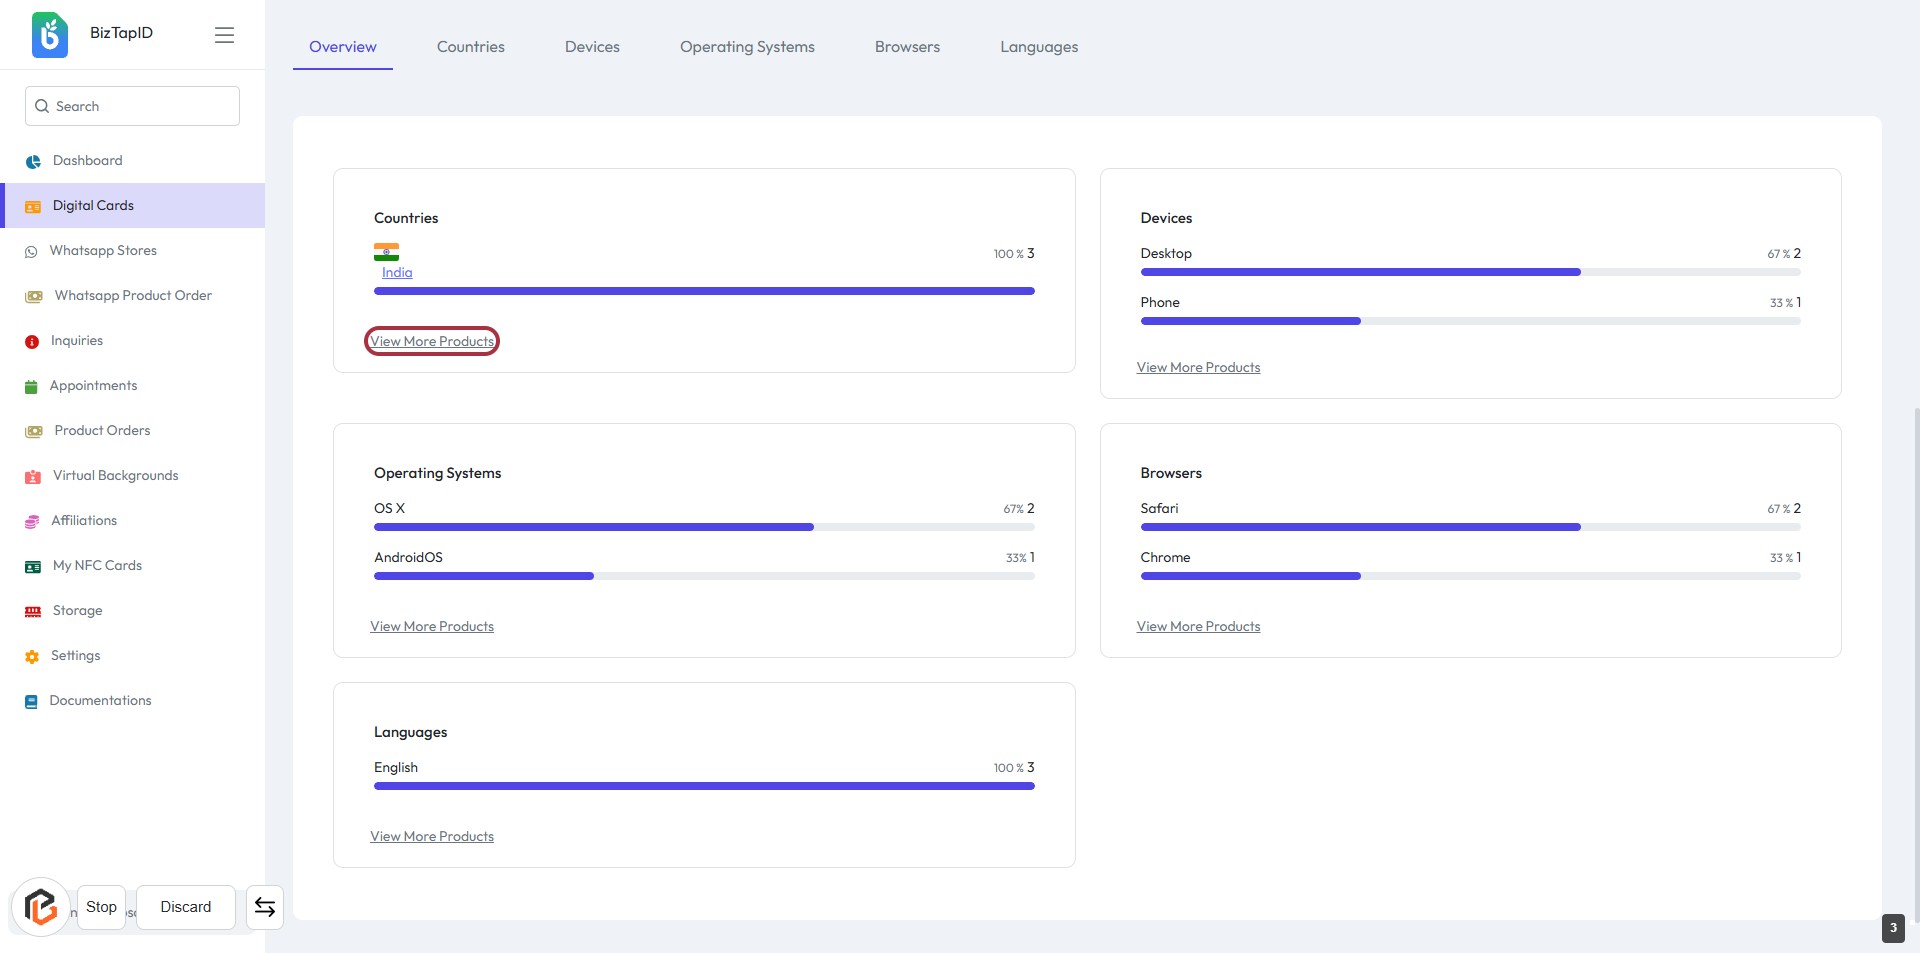This screenshot has height=953, width=1920.
Task: Open Appointments in the sidebar
Action: tap(93, 386)
